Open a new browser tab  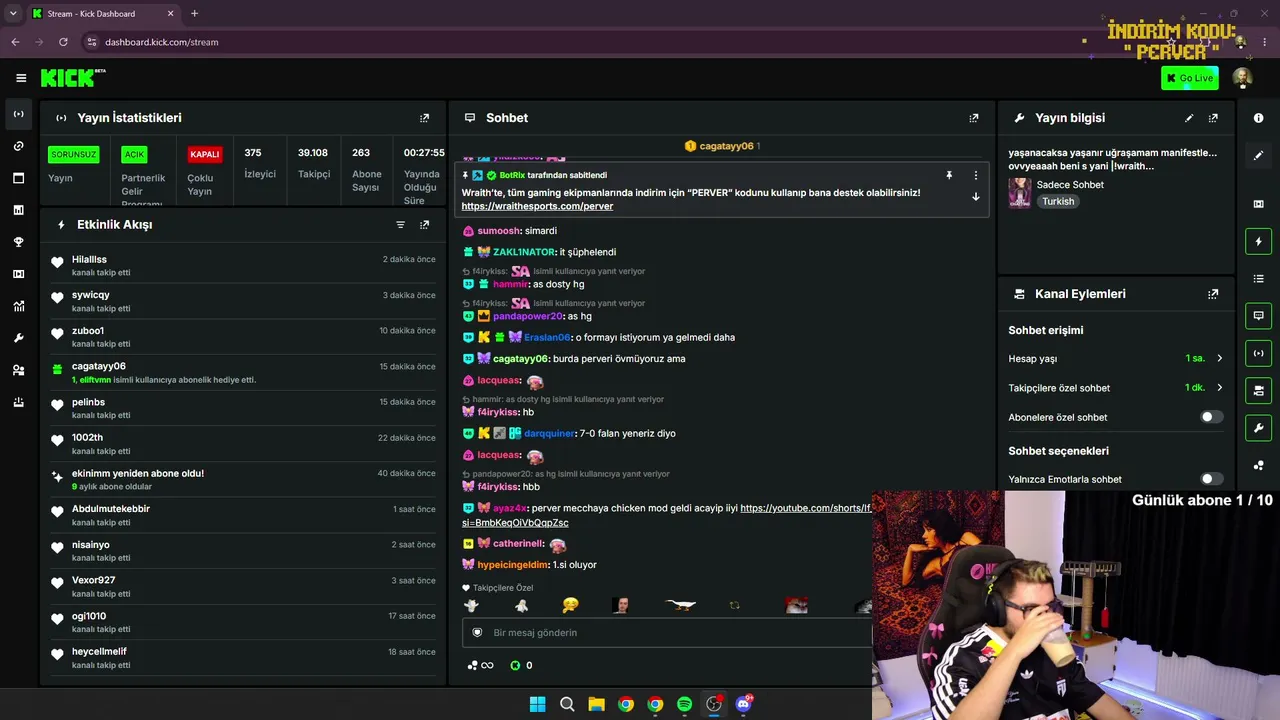[194, 14]
